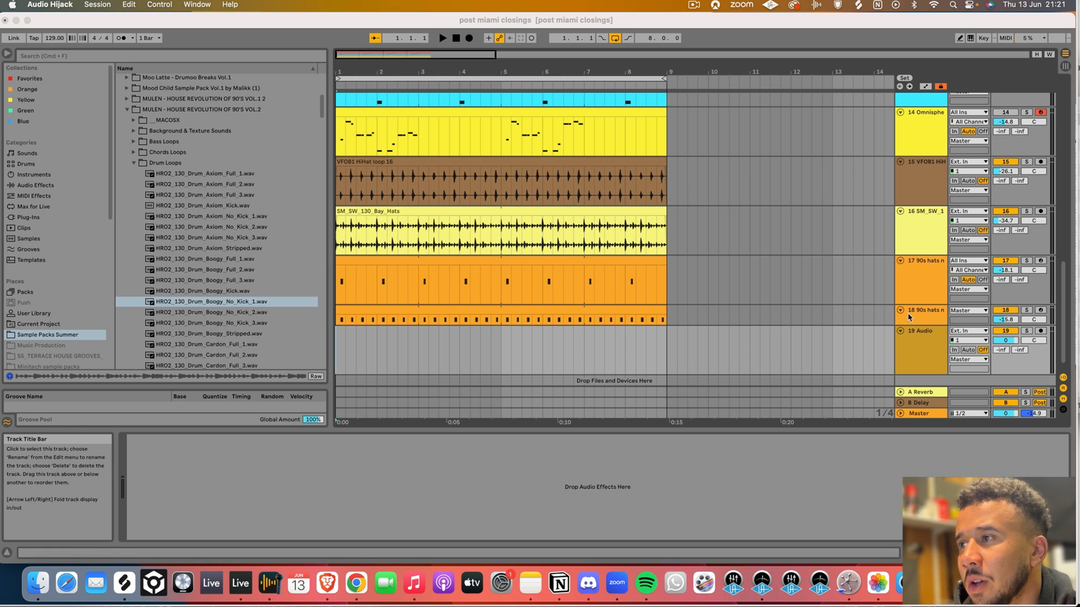
Task: Click the Arrangement Record button
Action: click(x=469, y=38)
